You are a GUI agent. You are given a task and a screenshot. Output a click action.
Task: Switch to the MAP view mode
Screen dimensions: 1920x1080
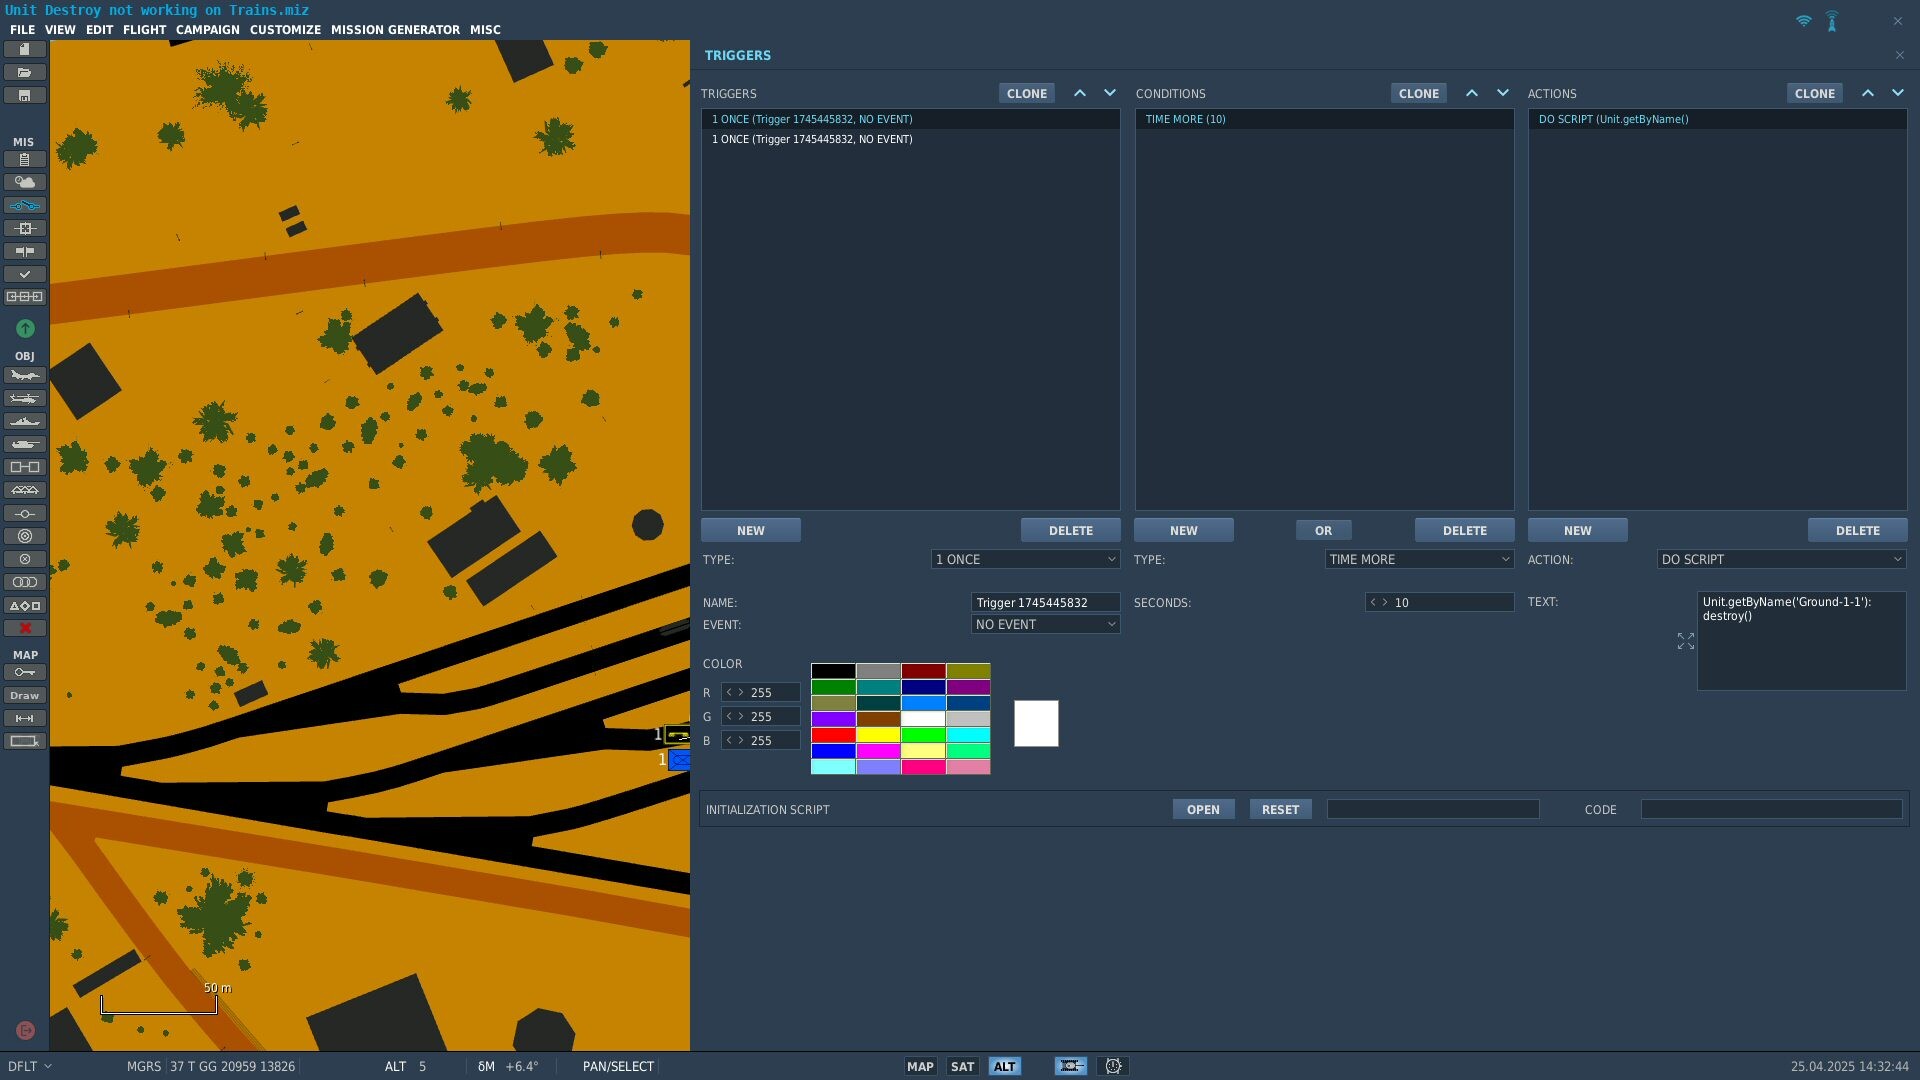(920, 1066)
